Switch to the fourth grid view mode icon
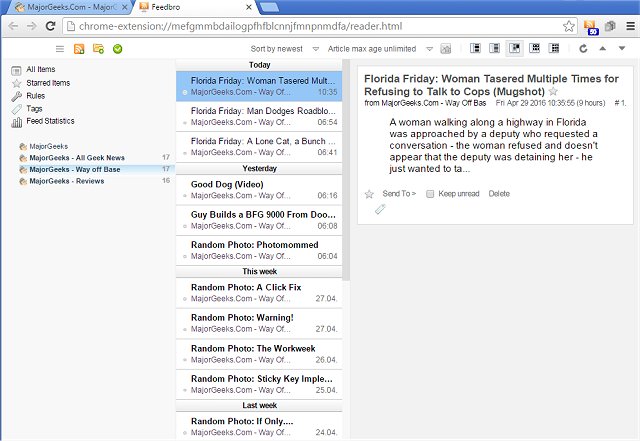This screenshot has width=640, height=441. tap(534, 48)
